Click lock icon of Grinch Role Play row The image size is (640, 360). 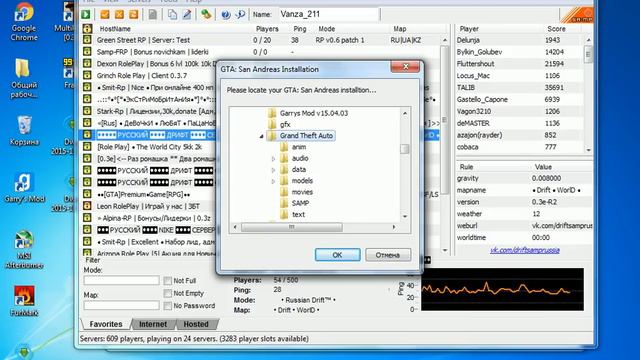[87, 76]
